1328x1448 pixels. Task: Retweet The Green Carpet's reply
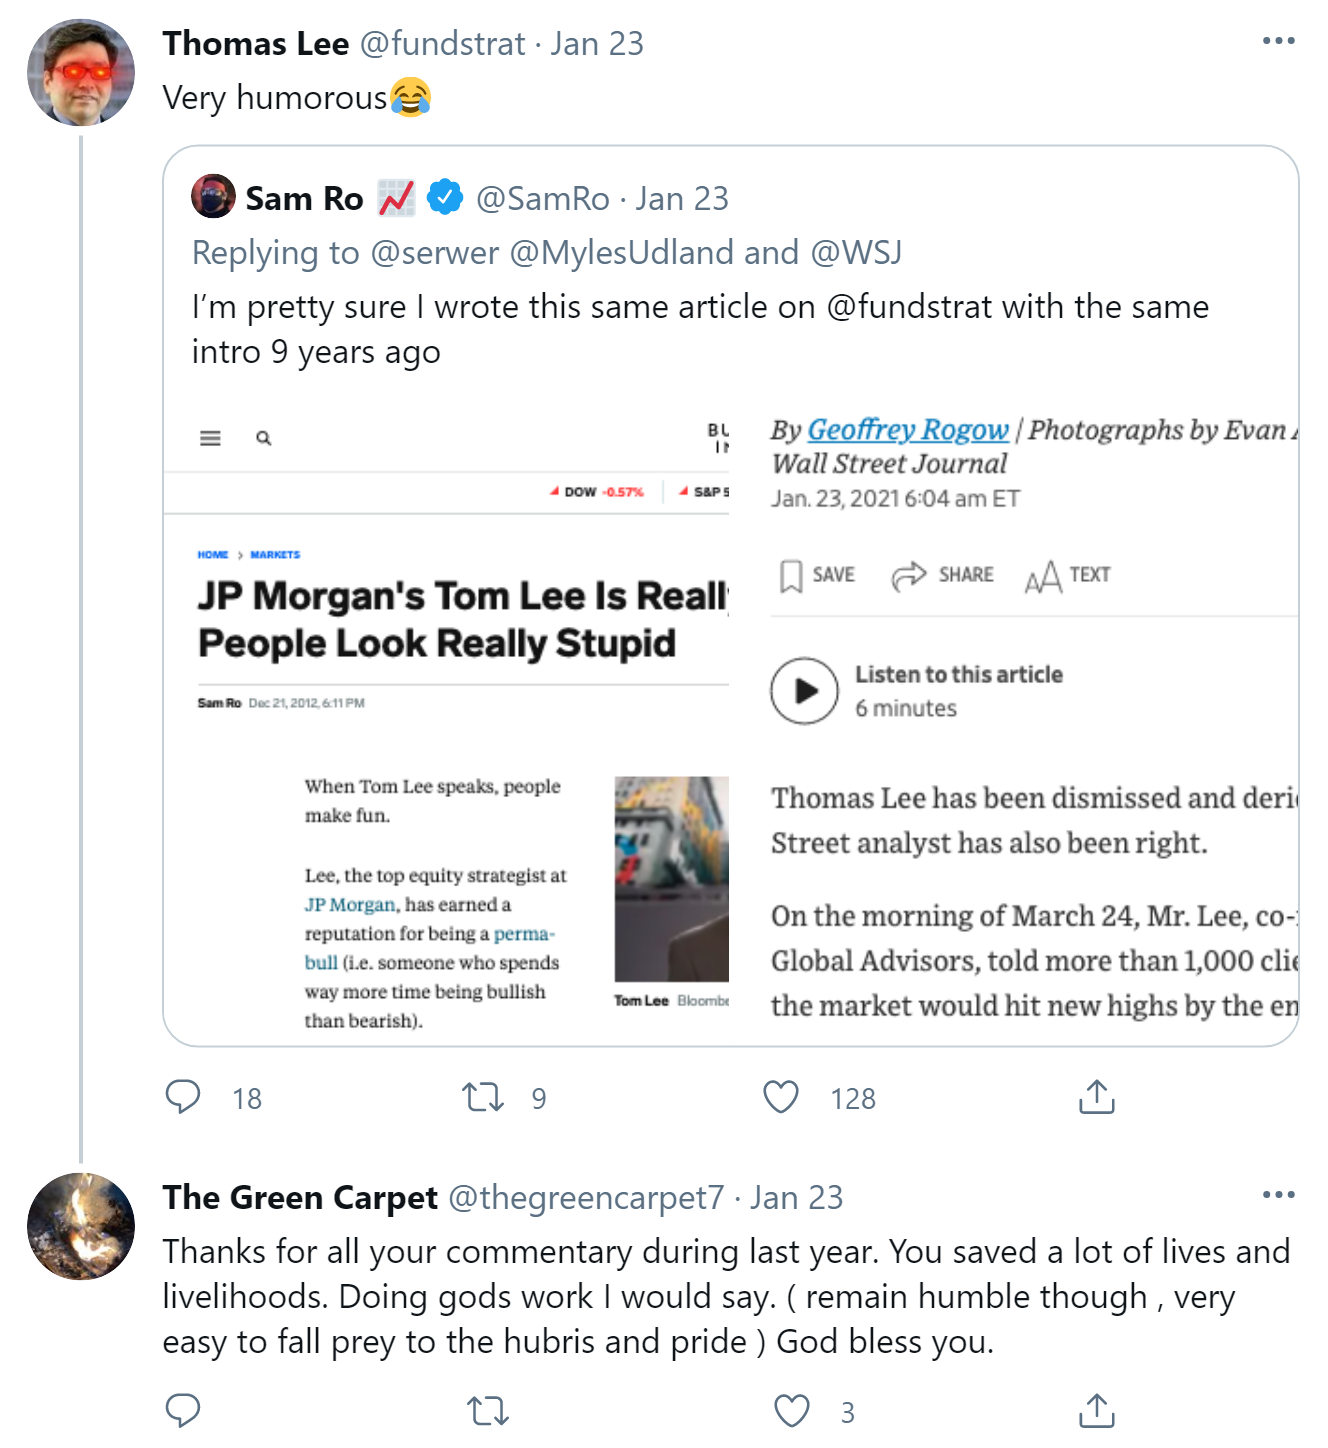[488, 1410]
